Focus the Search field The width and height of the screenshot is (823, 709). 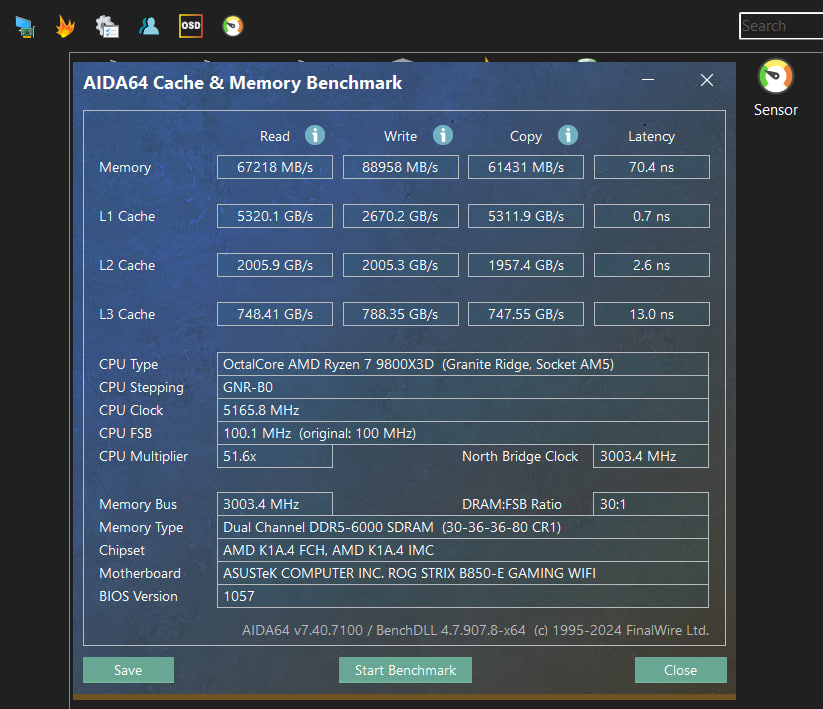[781, 26]
